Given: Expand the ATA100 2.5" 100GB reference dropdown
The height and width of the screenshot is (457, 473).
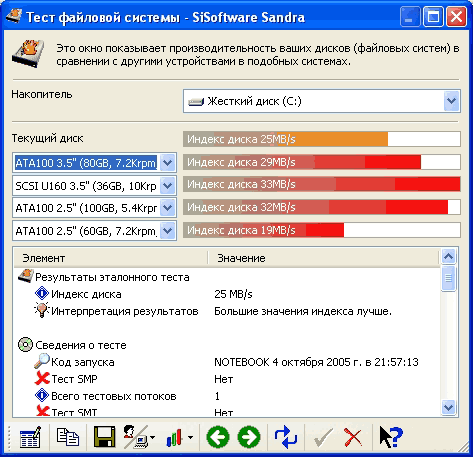Looking at the screenshot, I should click(x=167, y=208).
